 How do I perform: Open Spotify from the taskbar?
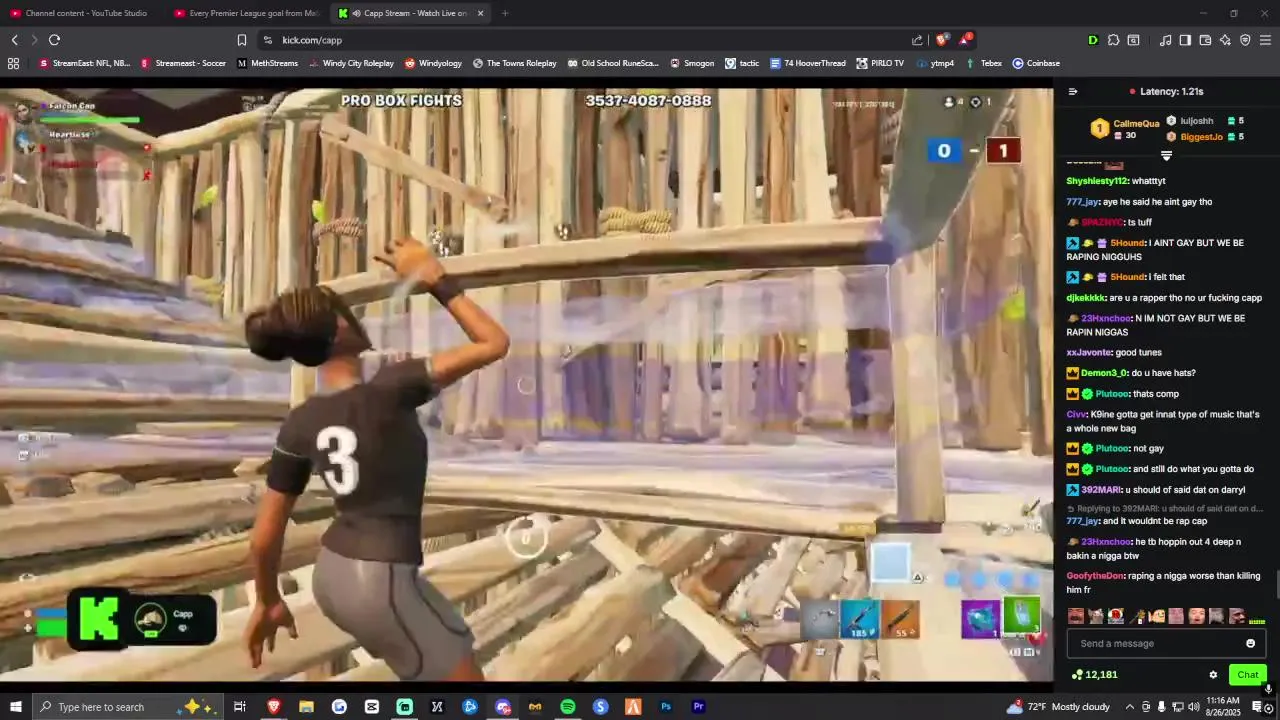pos(568,707)
